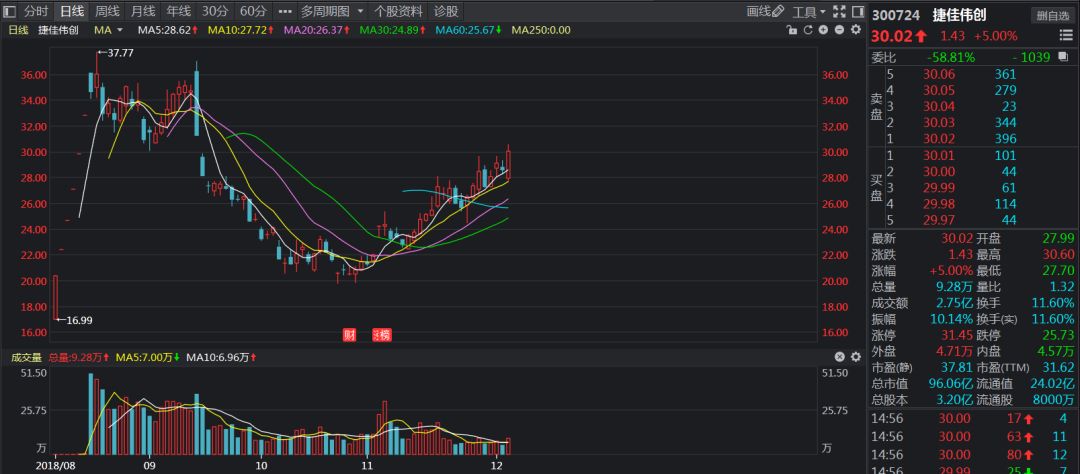Click the red 财 marker on chart
This screenshot has width=1080, height=474.
[x=349, y=335]
